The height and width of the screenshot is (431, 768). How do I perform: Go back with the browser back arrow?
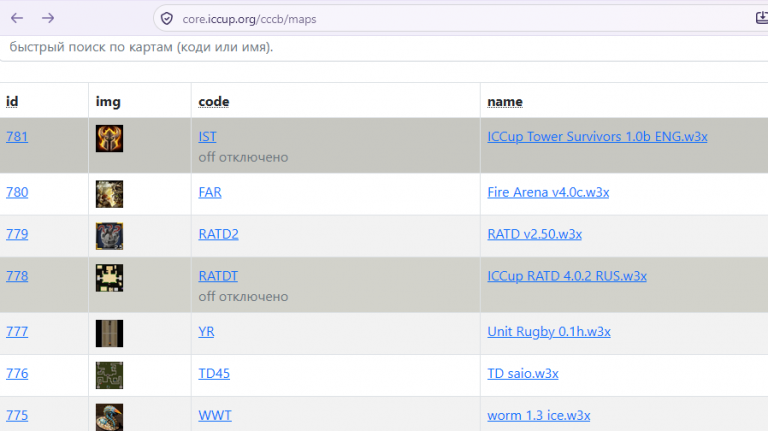[x=17, y=19]
